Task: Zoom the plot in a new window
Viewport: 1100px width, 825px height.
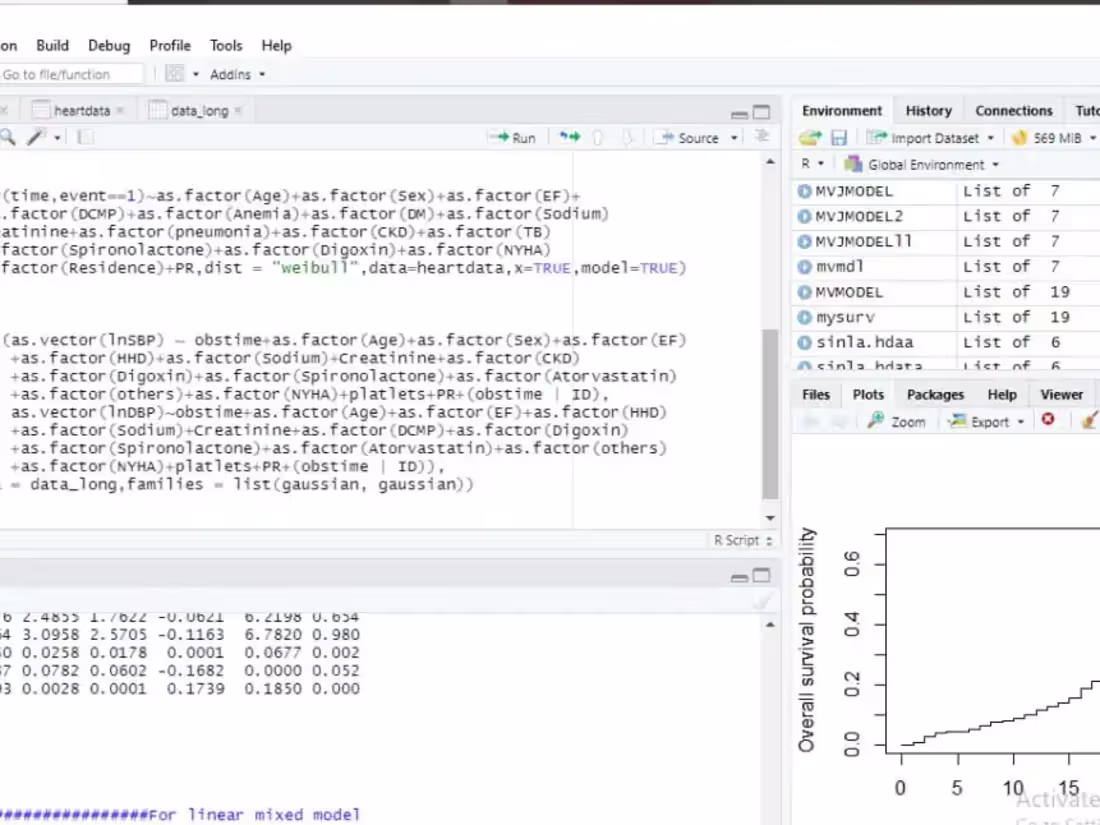Action: coord(897,421)
